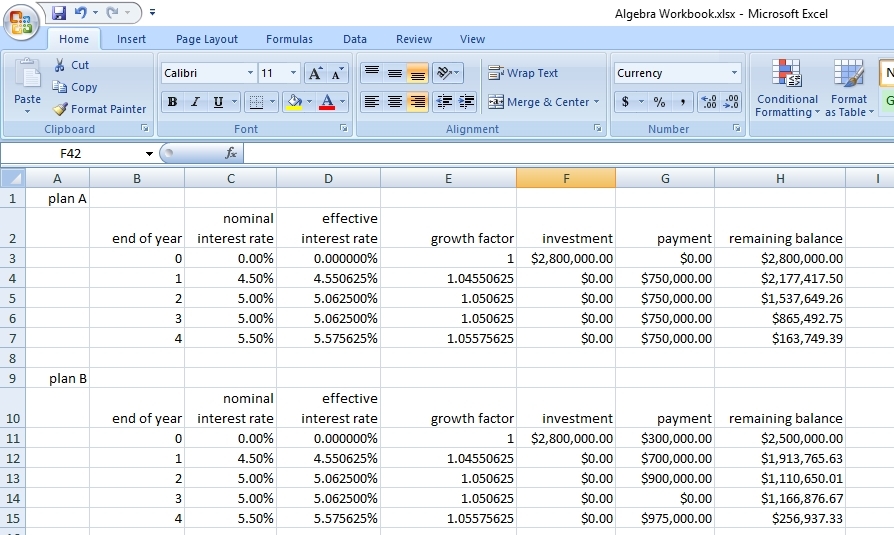Viewport: 894px width, 535px height.
Task: Apply Percent Style formatting
Action: (660, 102)
